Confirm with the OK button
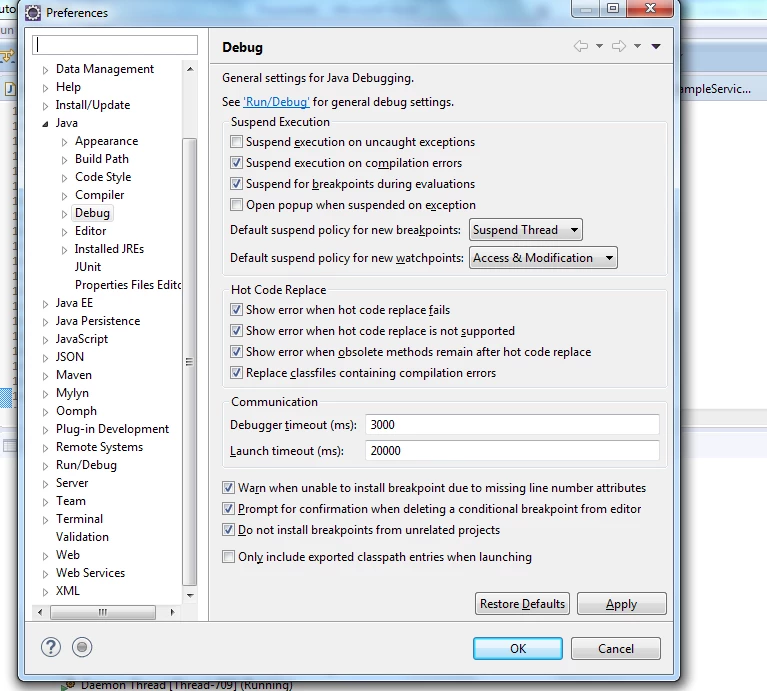The image size is (767, 691). 518,648
